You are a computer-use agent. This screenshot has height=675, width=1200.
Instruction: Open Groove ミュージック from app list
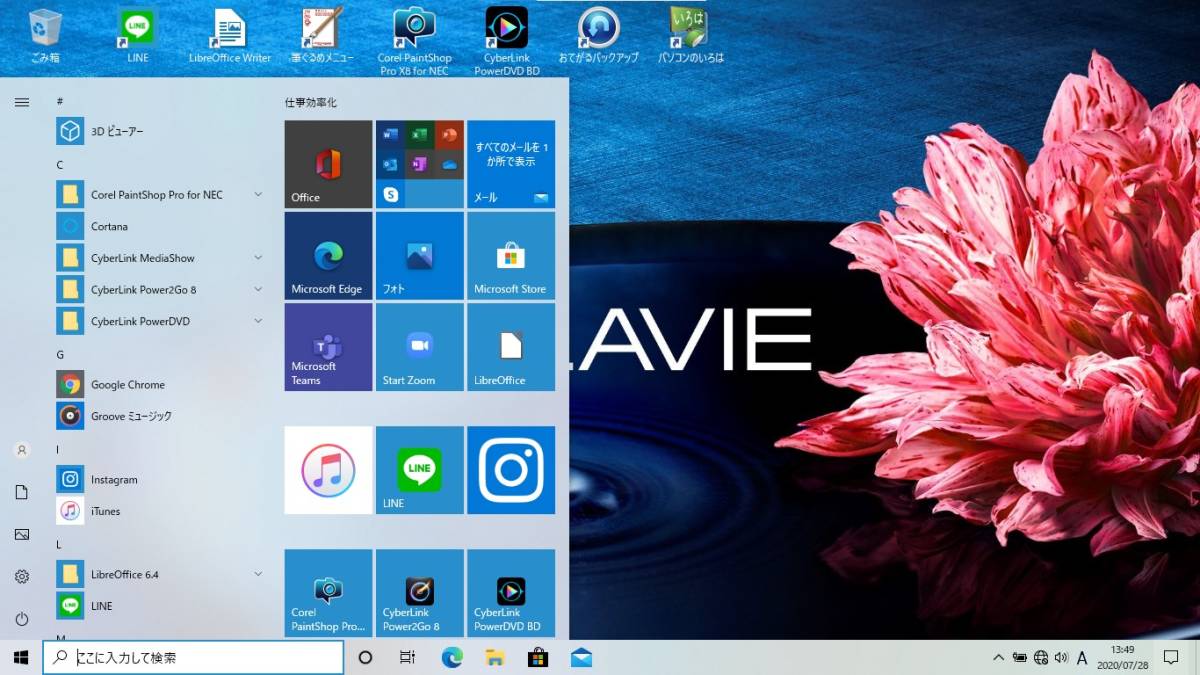160,416
